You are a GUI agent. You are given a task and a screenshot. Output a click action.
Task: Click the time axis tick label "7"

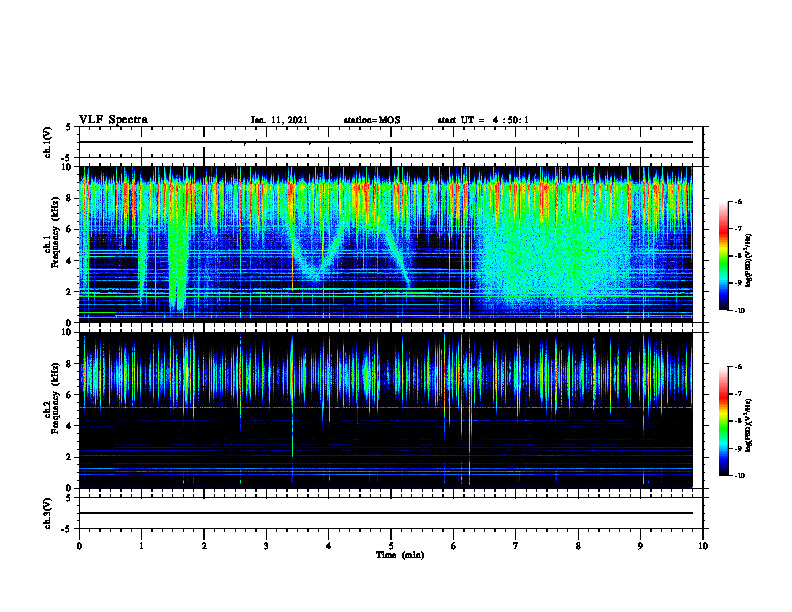pos(516,545)
